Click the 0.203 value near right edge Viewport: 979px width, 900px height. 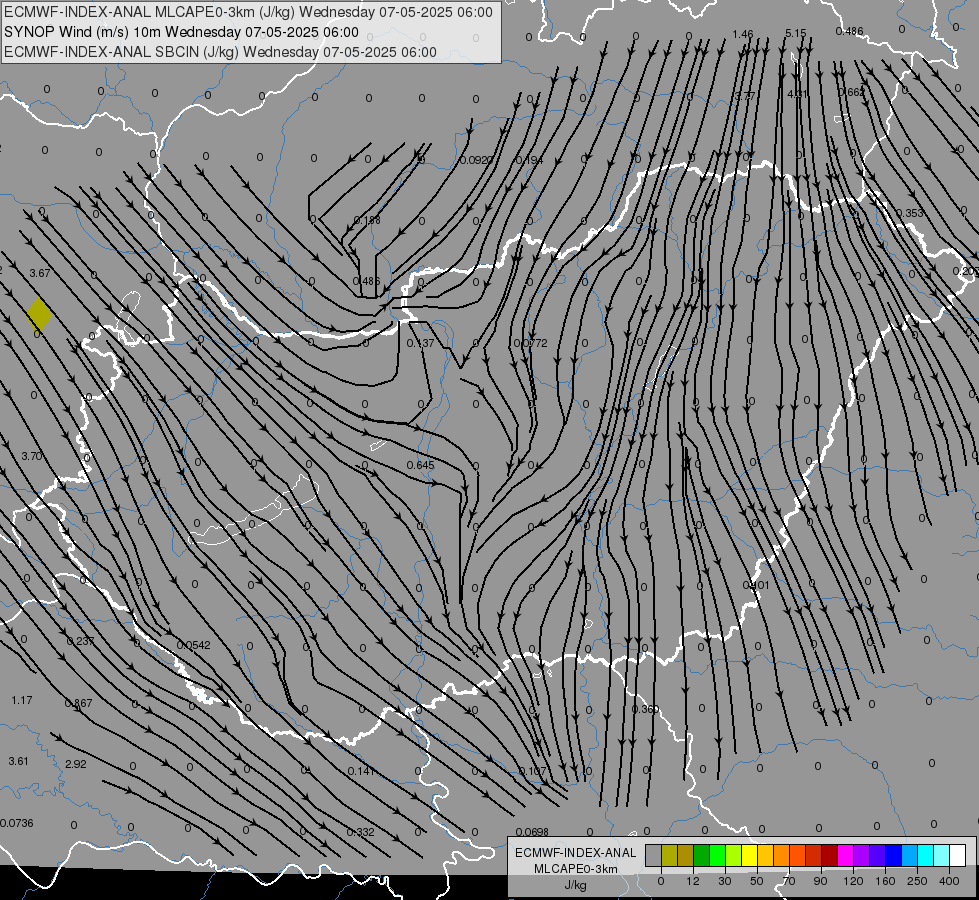(x=965, y=271)
